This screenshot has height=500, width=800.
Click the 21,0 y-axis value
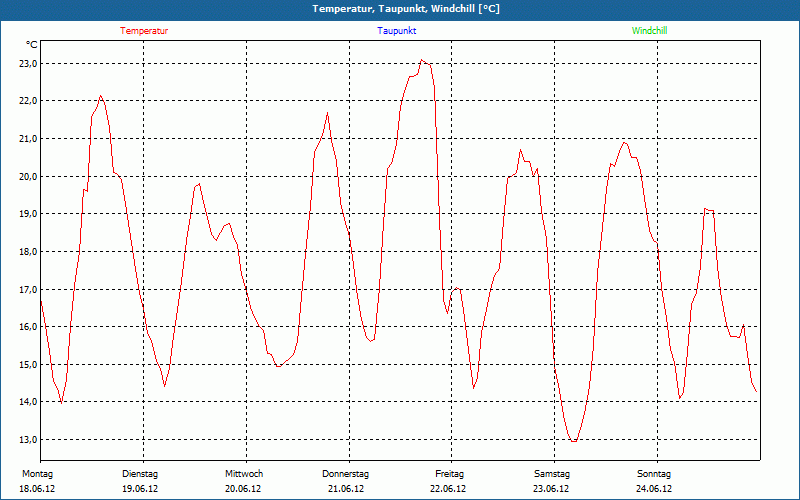(x=28, y=139)
